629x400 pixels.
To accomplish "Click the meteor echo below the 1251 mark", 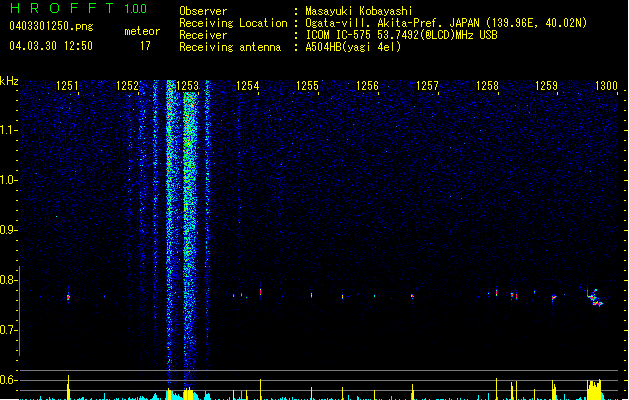I will point(68,297).
